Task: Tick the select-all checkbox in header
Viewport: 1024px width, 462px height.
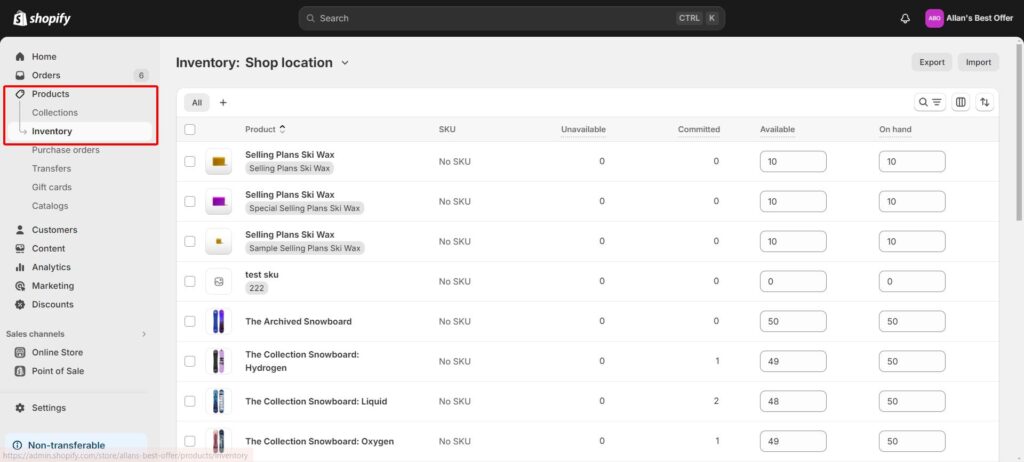Action: [190, 129]
